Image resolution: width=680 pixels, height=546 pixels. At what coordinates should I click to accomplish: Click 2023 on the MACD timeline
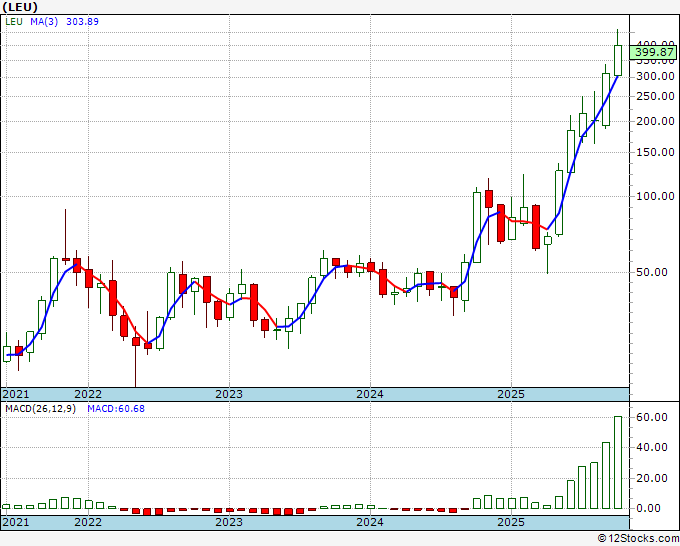[229, 522]
